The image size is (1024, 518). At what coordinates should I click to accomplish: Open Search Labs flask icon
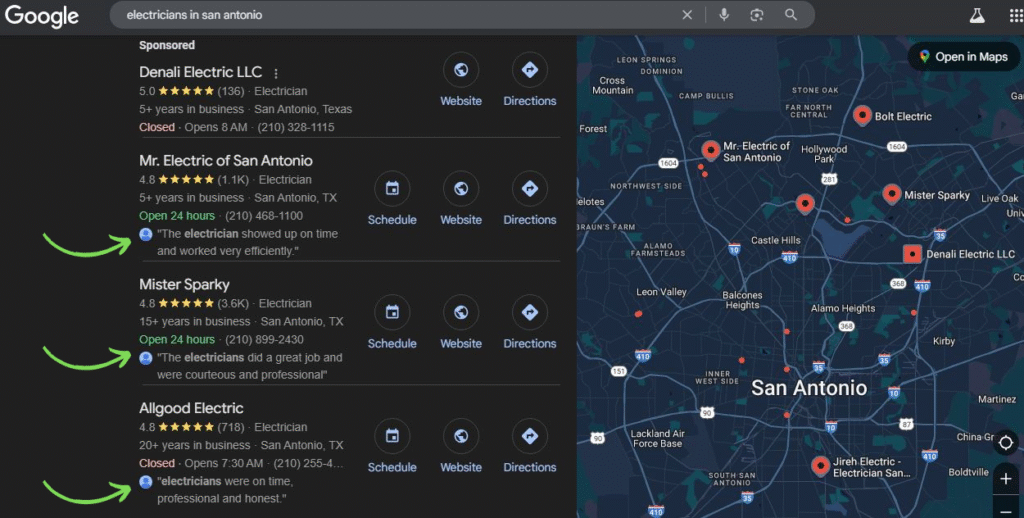tap(977, 16)
